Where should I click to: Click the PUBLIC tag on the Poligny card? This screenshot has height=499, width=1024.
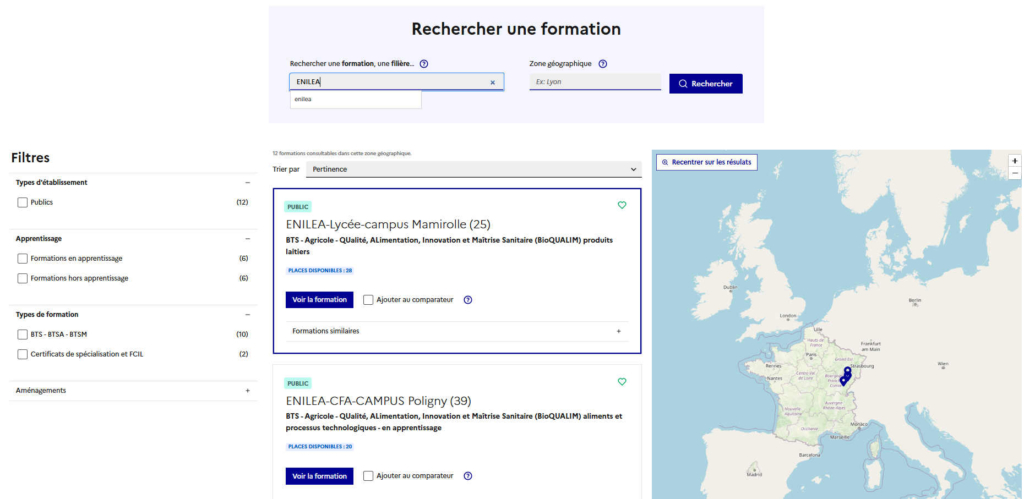pyautogui.click(x=298, y=383)
